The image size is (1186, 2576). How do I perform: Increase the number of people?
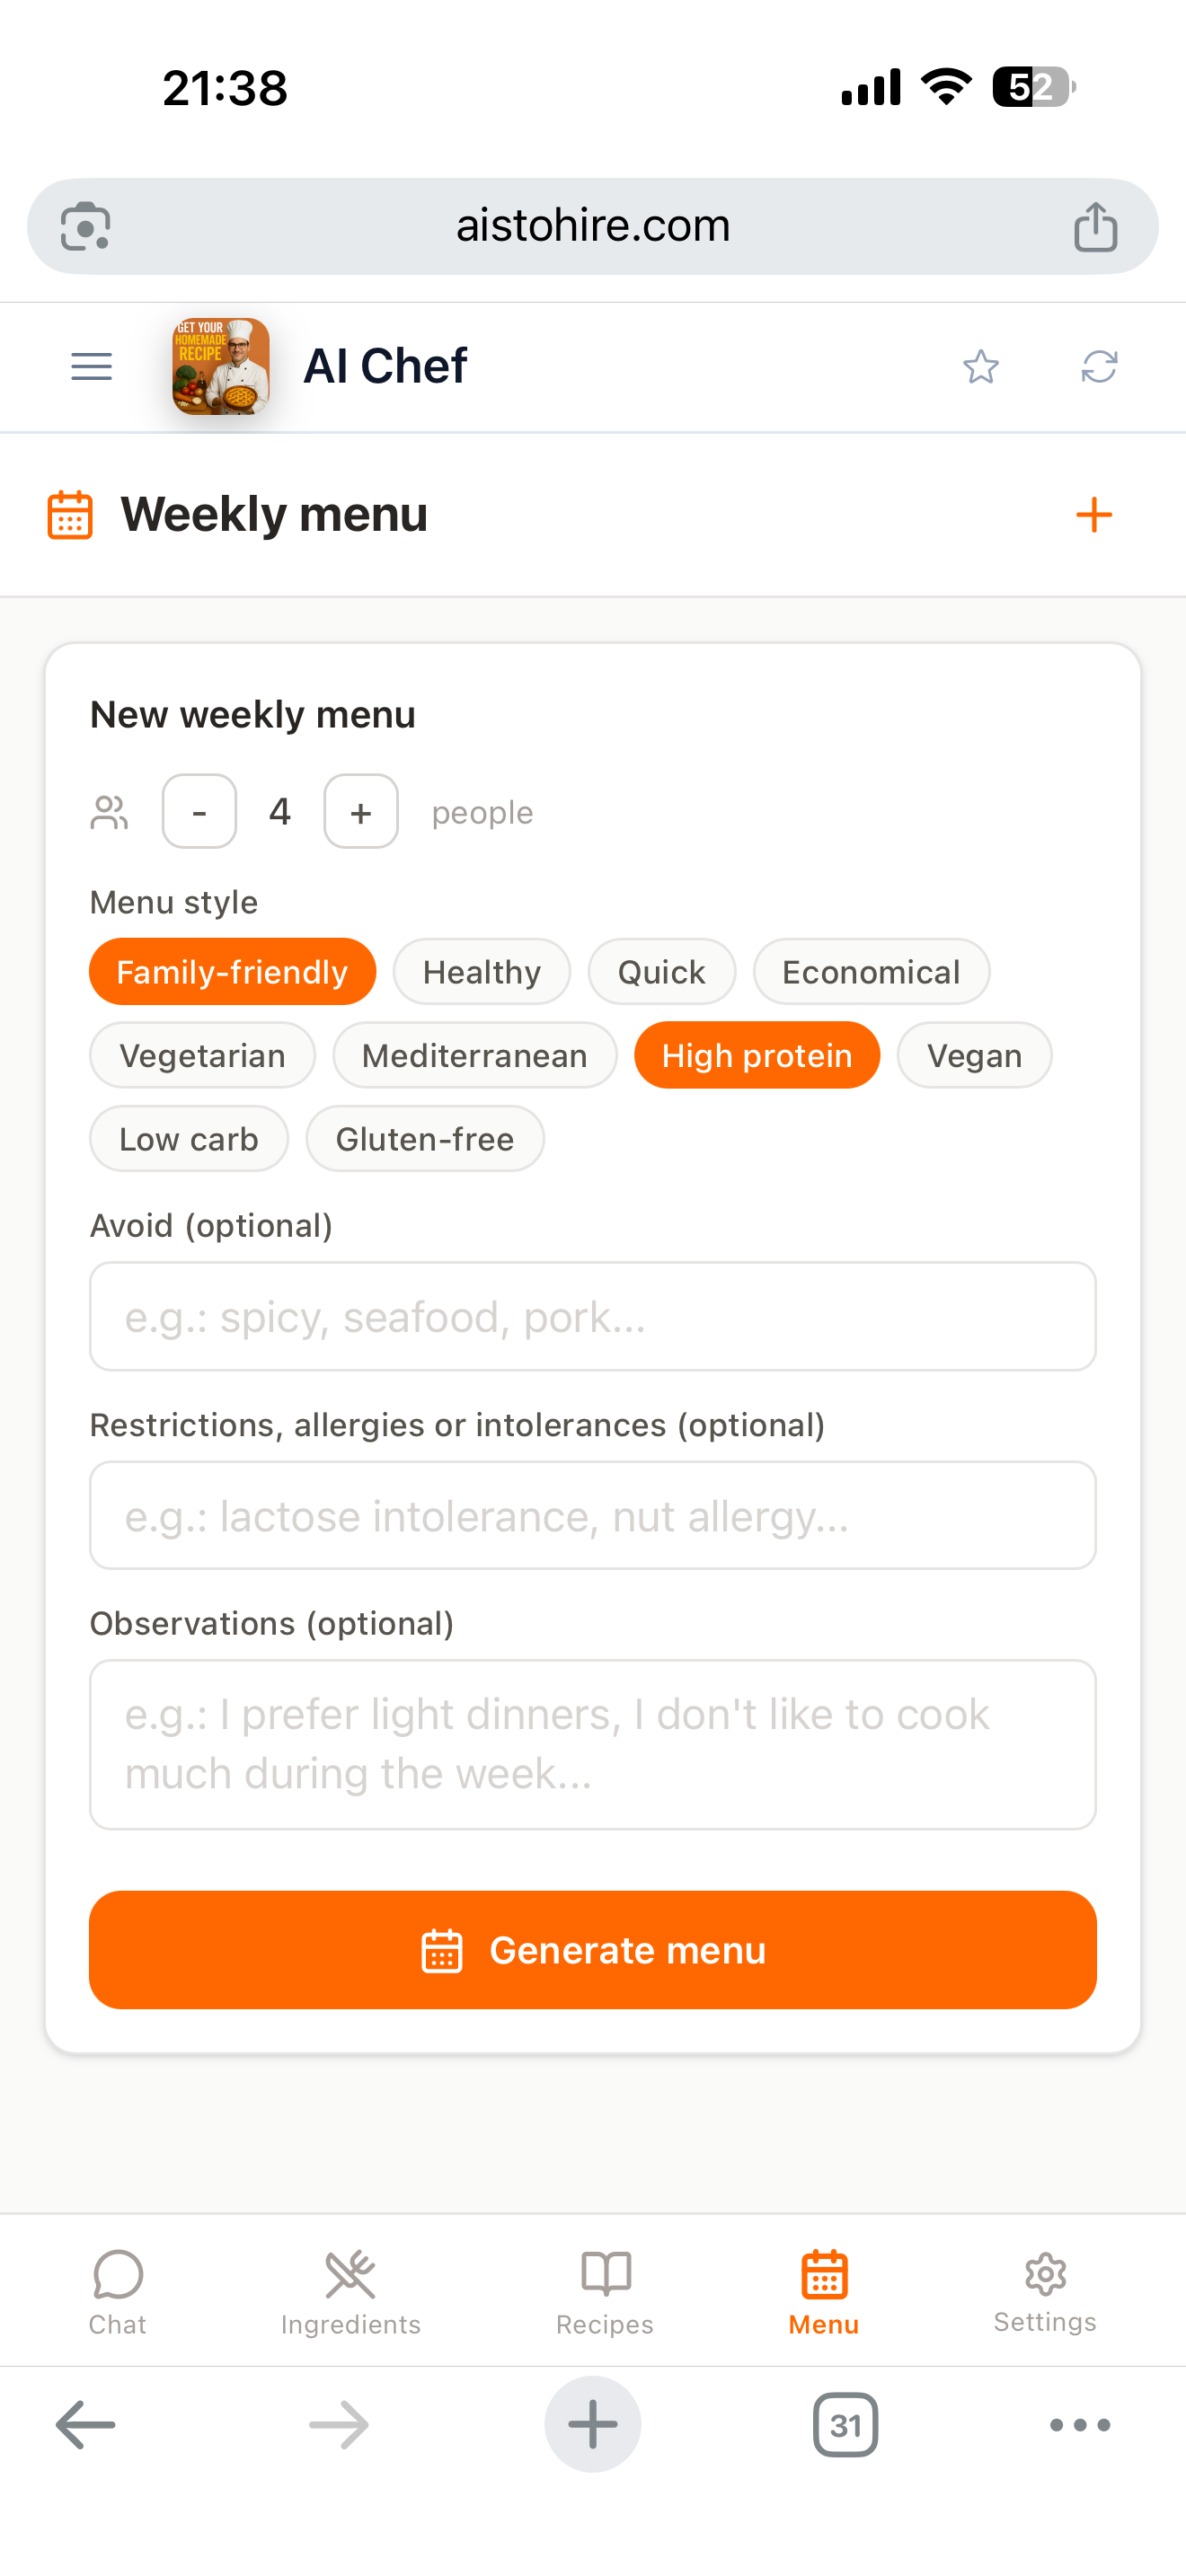(x=361, y=811)
